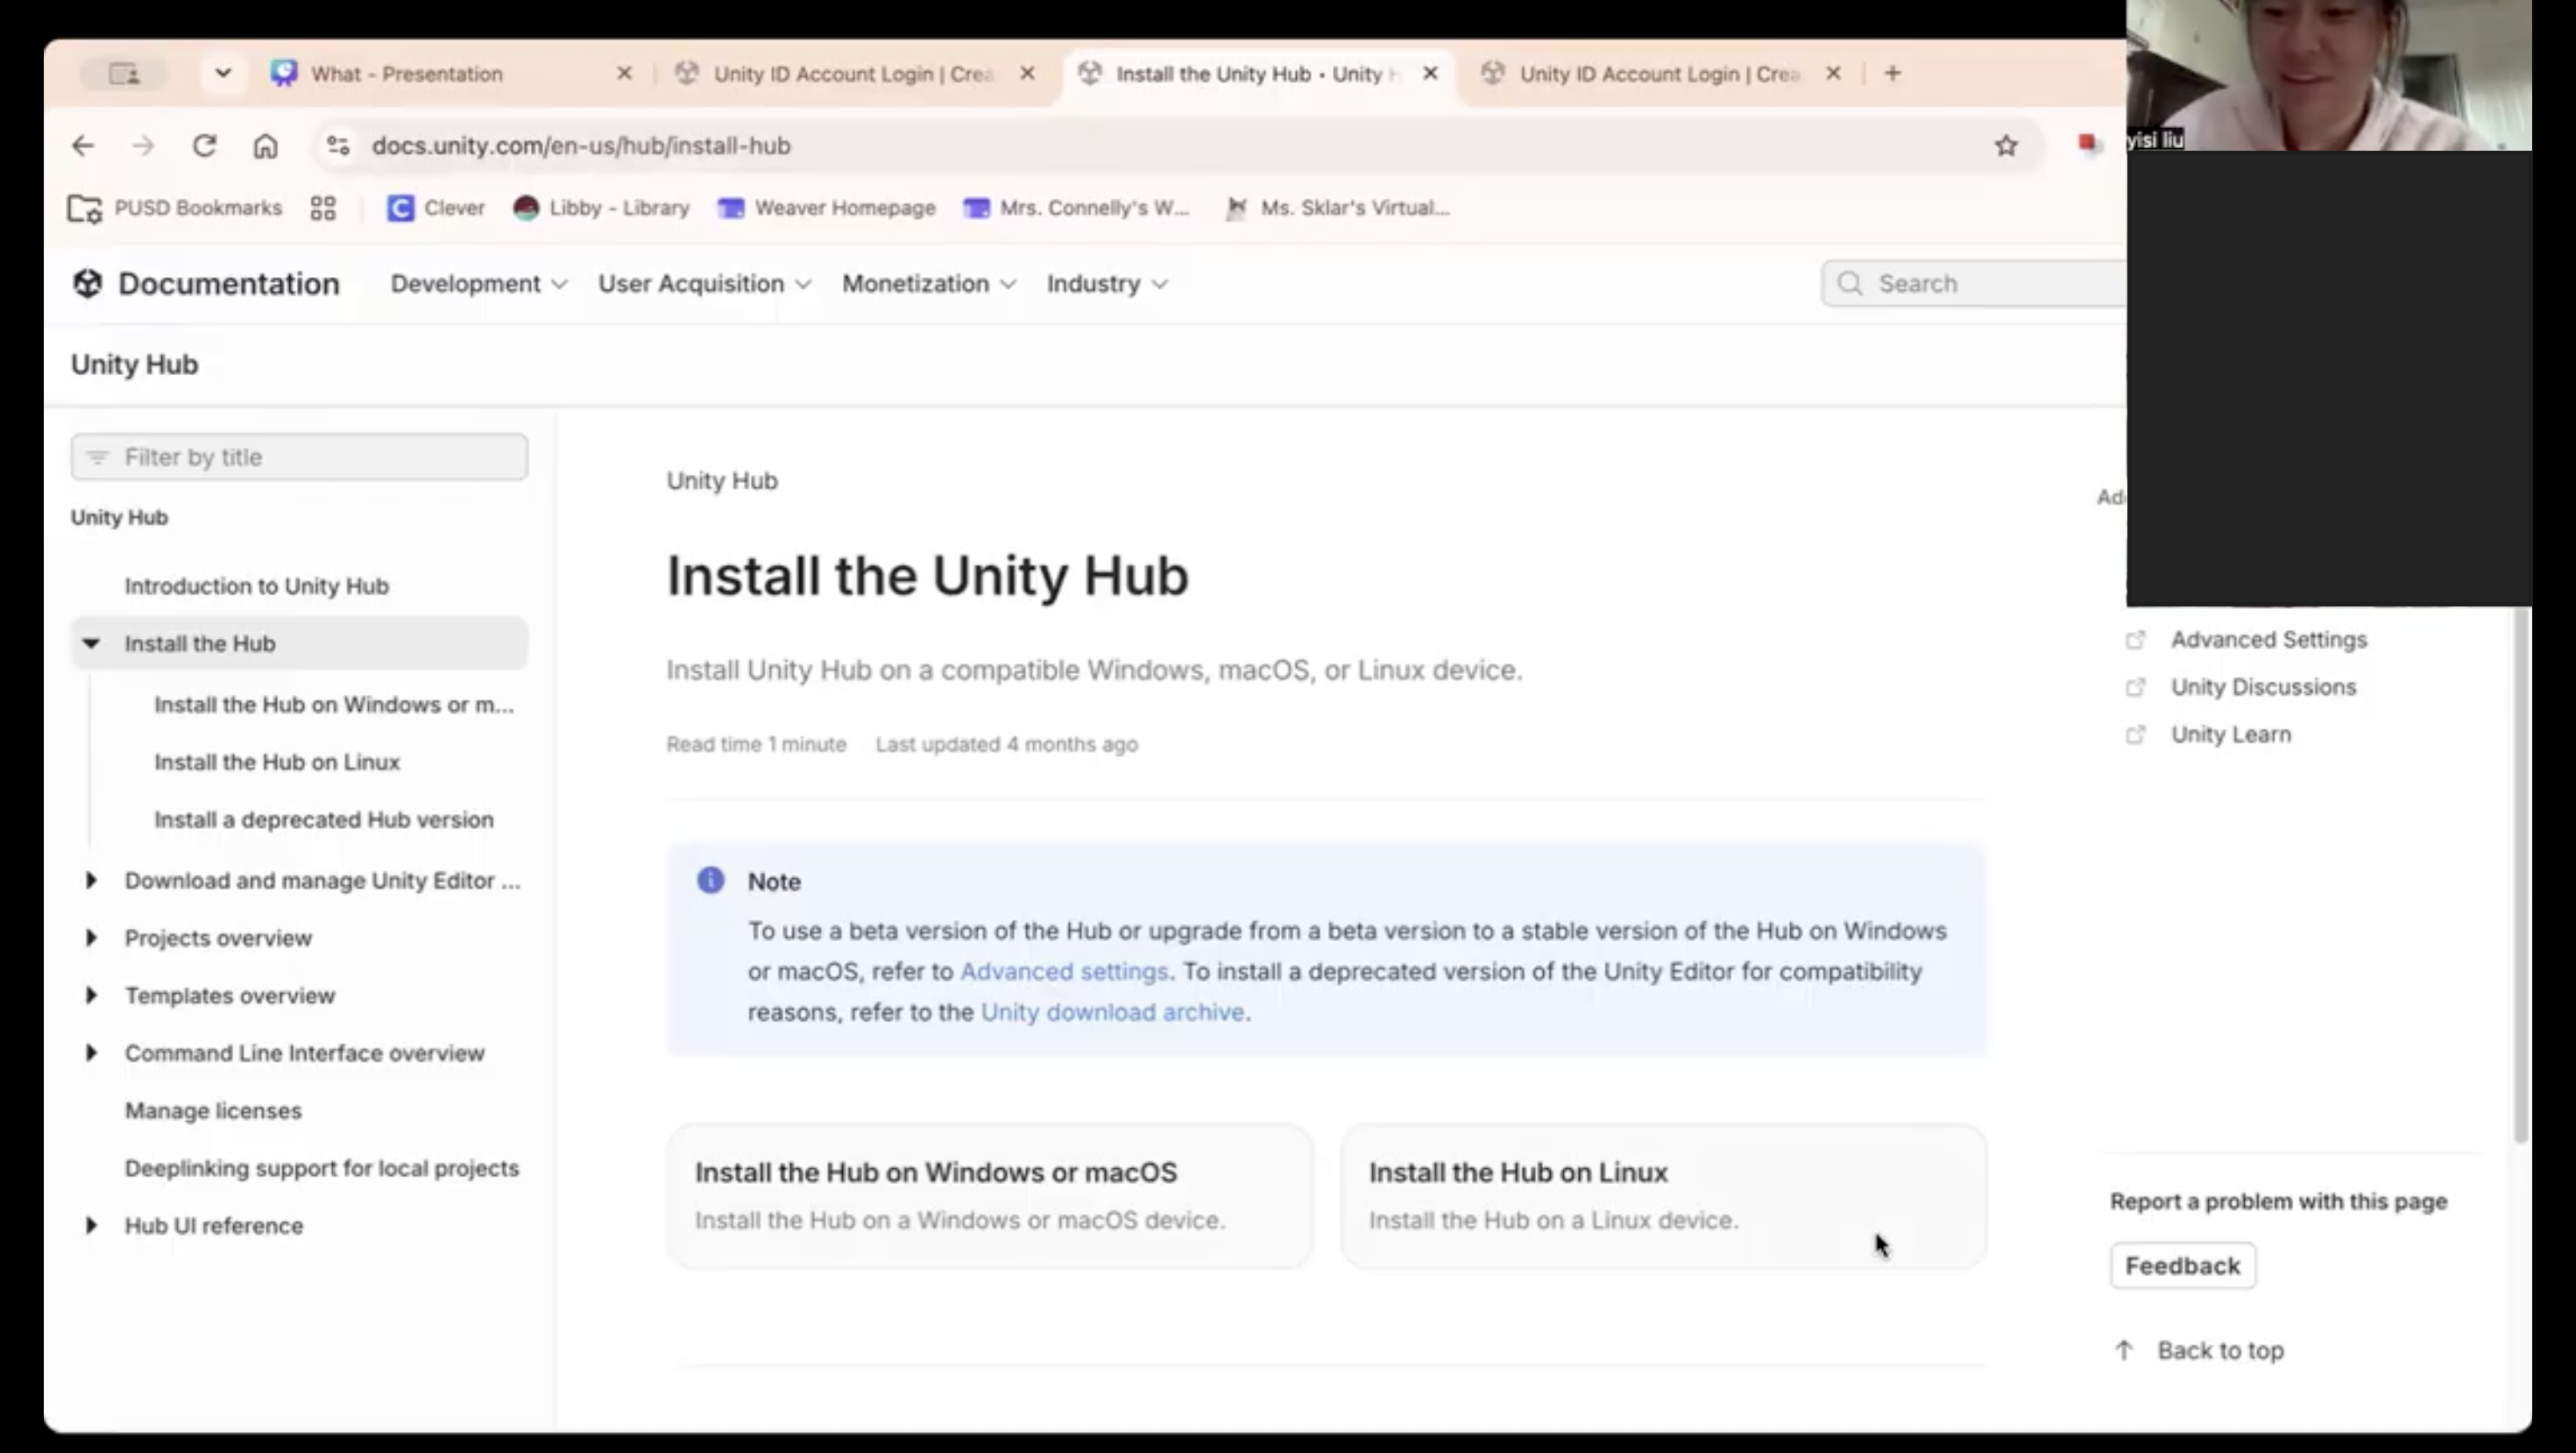Click the Unity Documentation logo
Viewport: 2576px width, 1453px height.
pos(205,284)
